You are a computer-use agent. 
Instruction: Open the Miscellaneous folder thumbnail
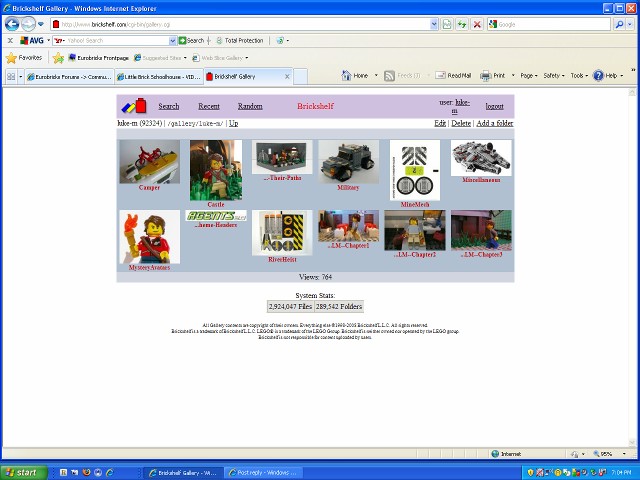click(x=481, y=158)
